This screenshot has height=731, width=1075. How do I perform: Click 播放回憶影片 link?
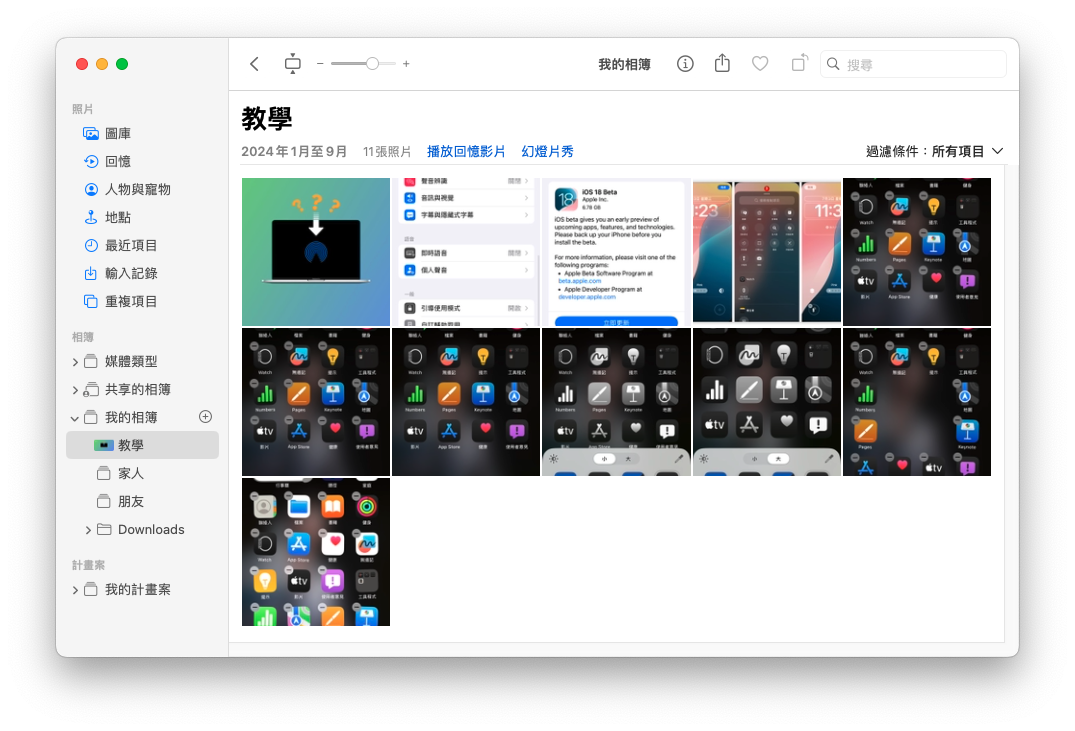tap(466, 152)
